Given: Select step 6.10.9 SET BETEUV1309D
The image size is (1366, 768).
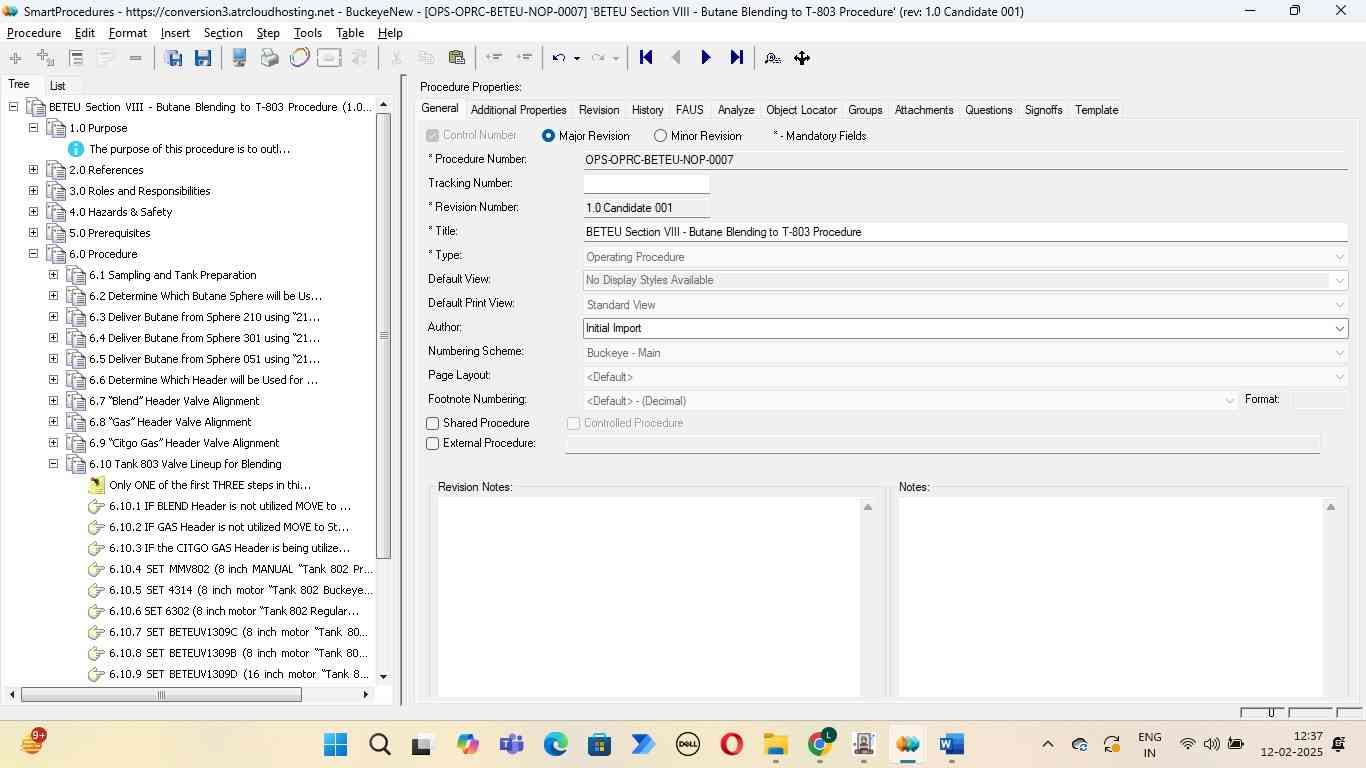Looking at the screenshot, I should (x=238, y=674).
